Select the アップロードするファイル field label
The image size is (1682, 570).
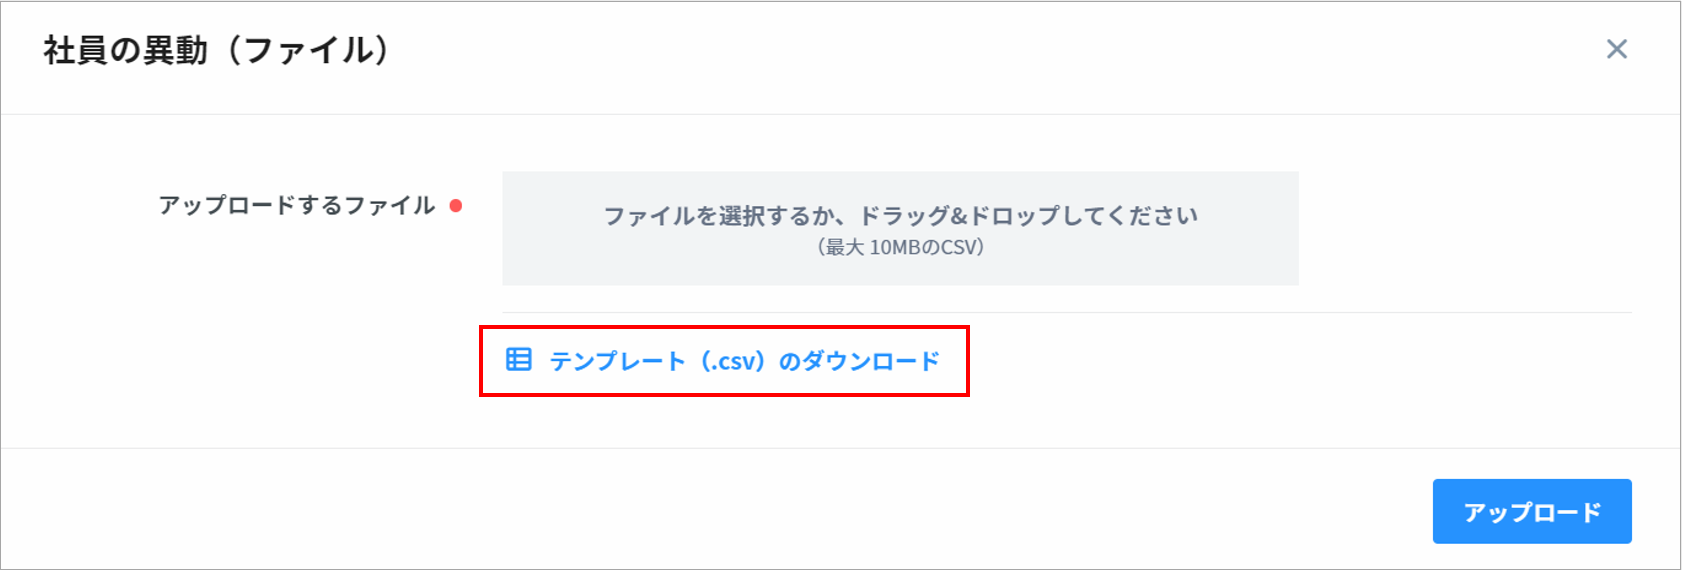click(297, 206)
